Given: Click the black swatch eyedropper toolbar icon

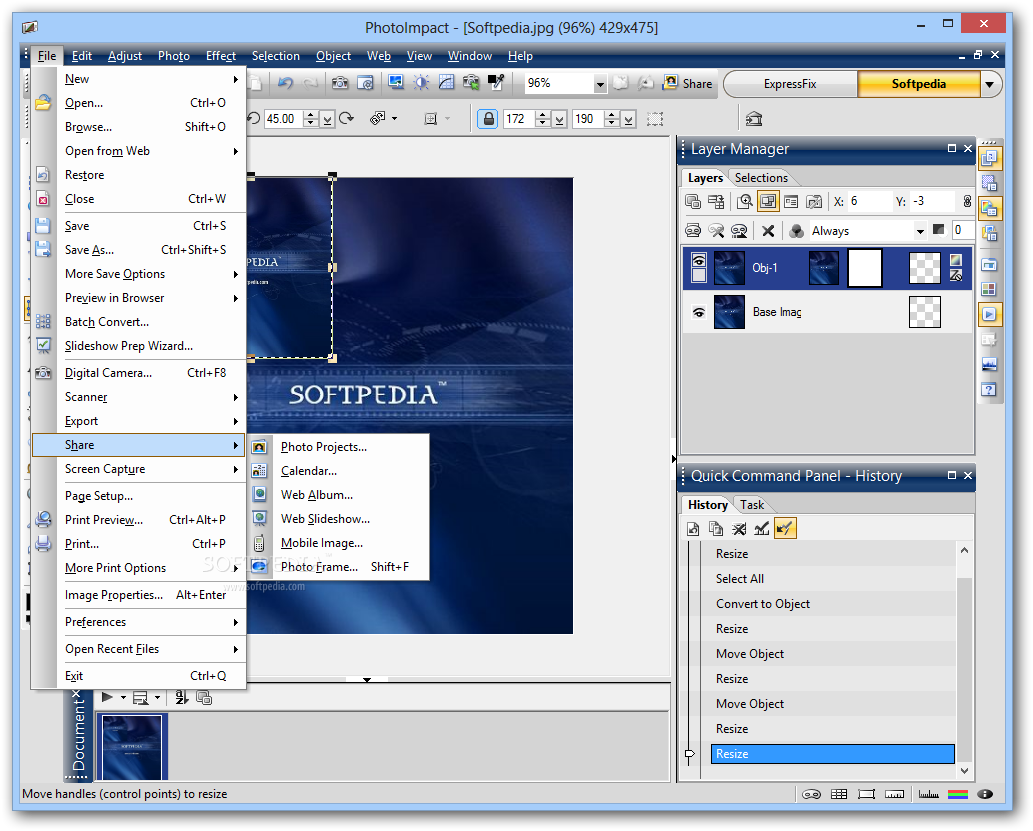Looking at the screenshot, I should click(x=496, y=82).
